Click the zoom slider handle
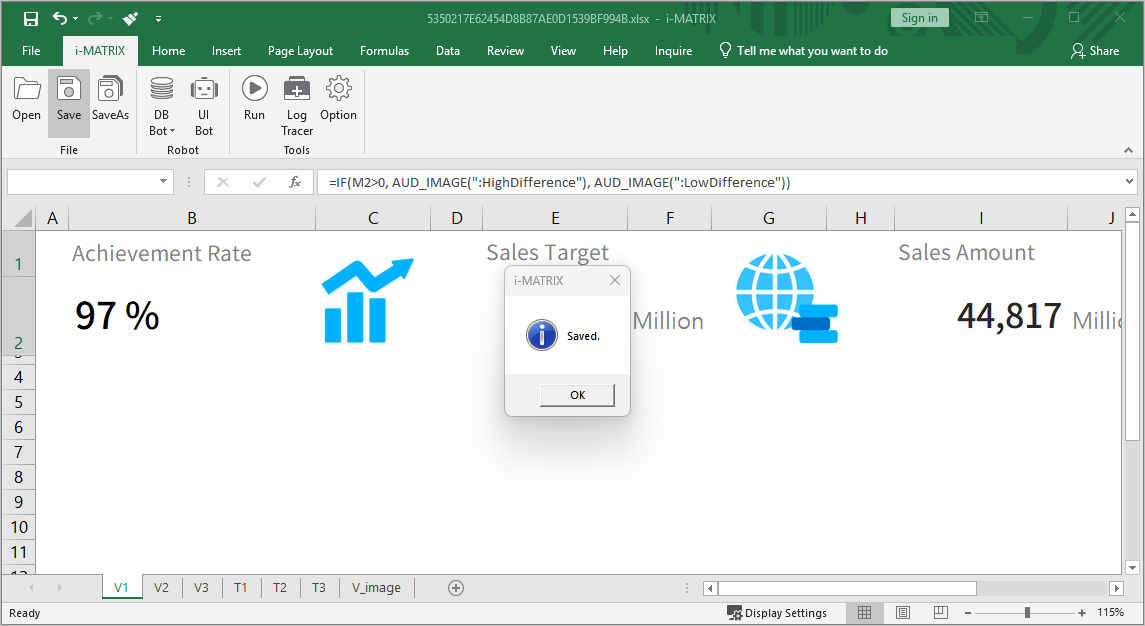Image resolution: width=1145 pixels, height=626 pixels. 1027,613
